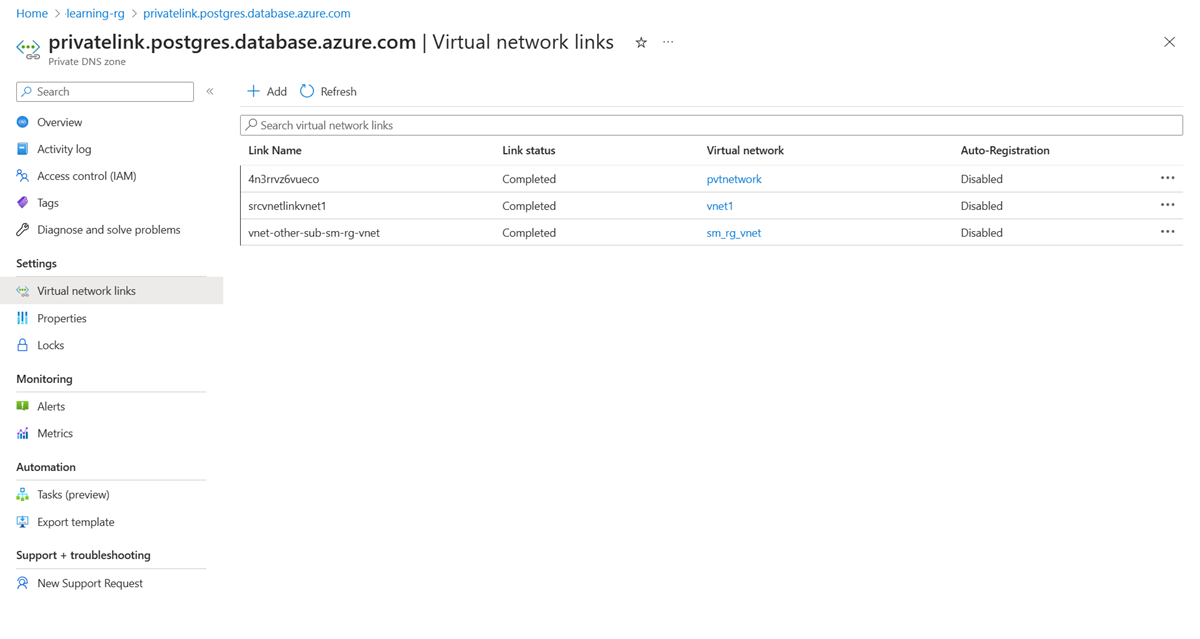Click the Private DNS zone resource icon
Viewport: 1200px width, 639px height.
pos(28,48)
